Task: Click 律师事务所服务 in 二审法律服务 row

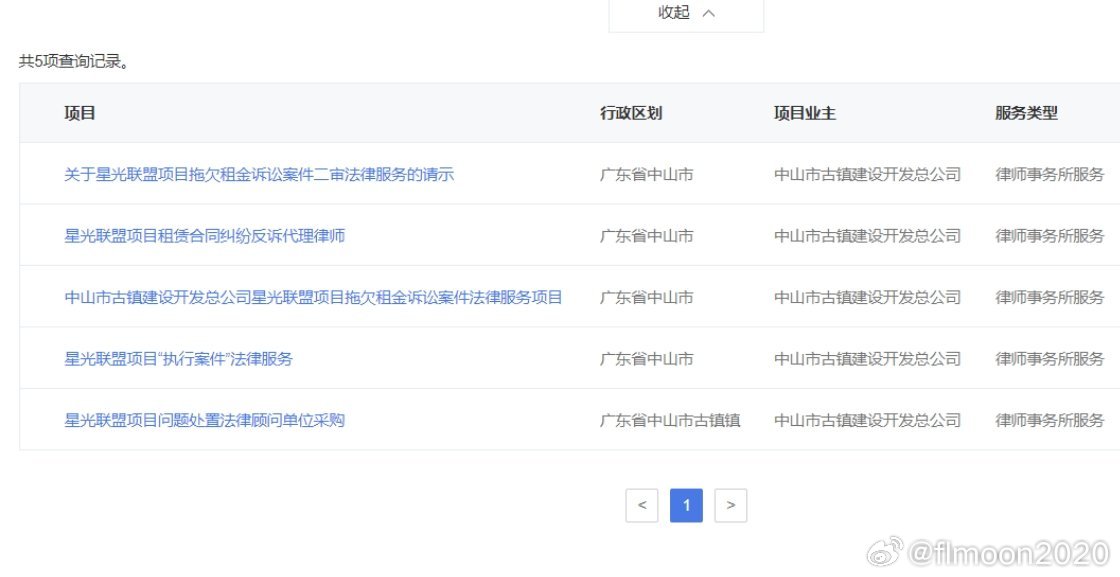Action: coord(1050,174)
